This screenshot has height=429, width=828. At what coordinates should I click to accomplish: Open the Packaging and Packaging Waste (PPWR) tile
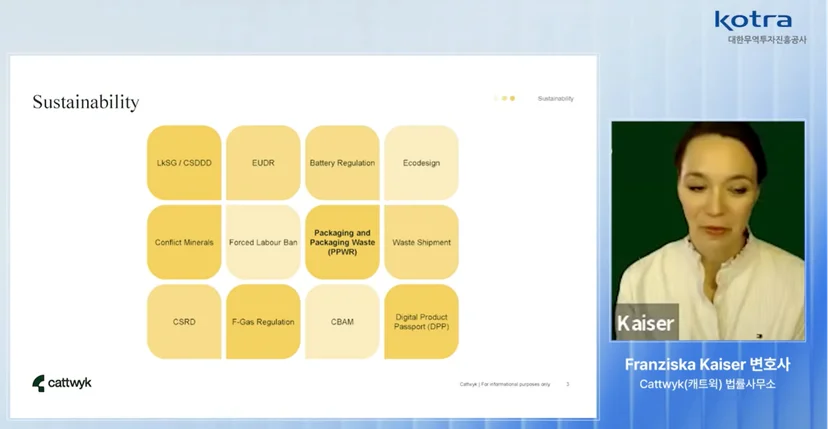[342, 242]
